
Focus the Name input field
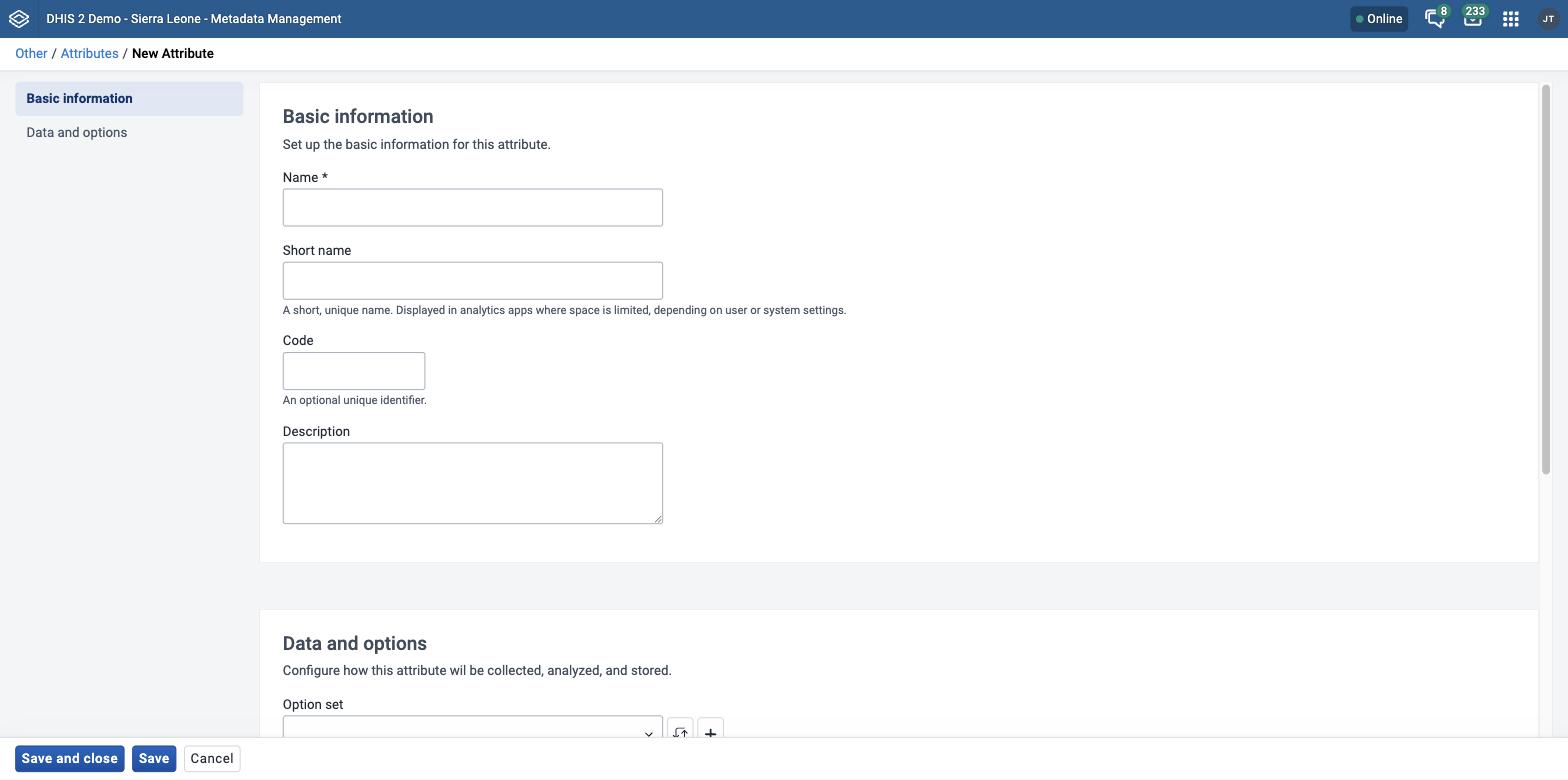[472, 208]
